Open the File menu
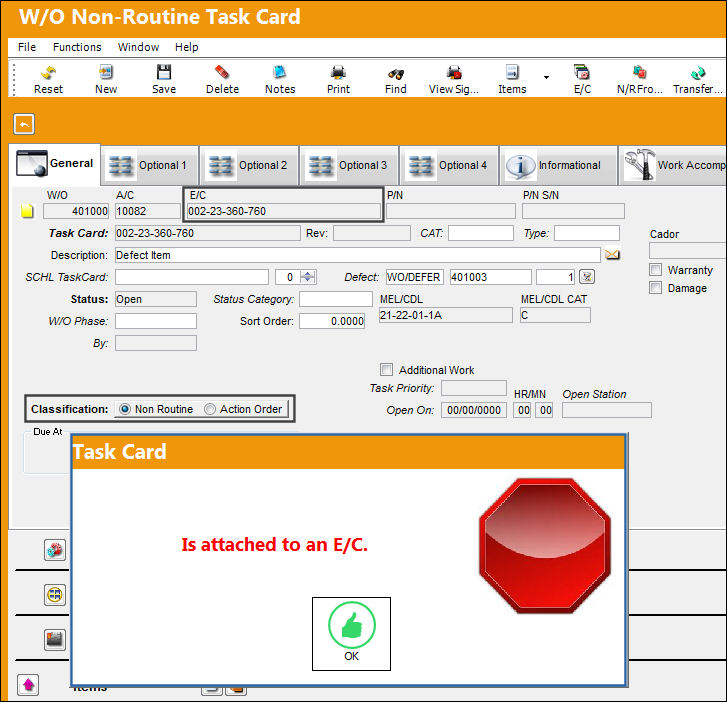Viewport: 727px width, 702px height. tap(27, 47)
